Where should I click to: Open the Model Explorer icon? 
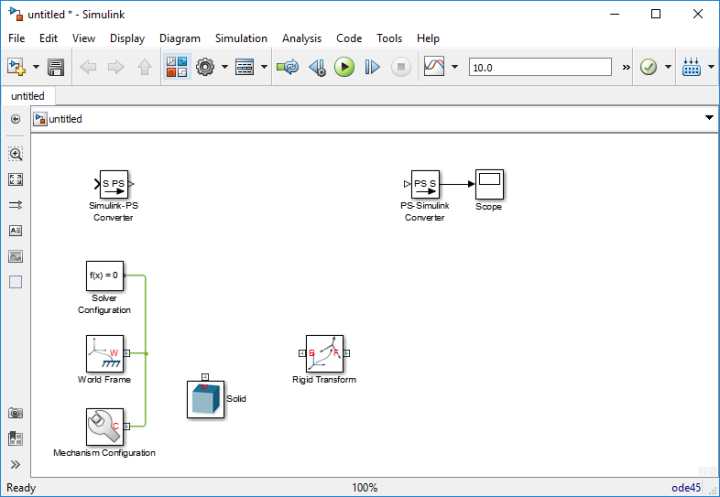244,67
